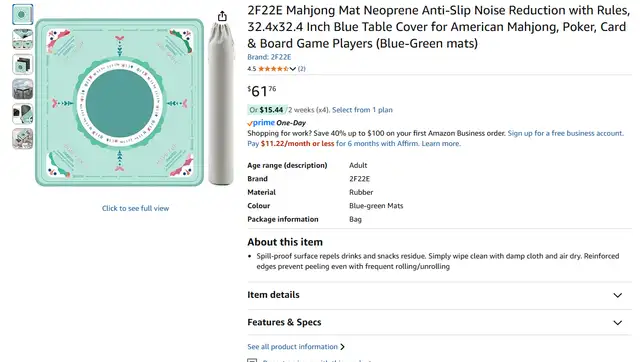Click Sign up for a free business account

pyautogui.click(x=565, y=133)
